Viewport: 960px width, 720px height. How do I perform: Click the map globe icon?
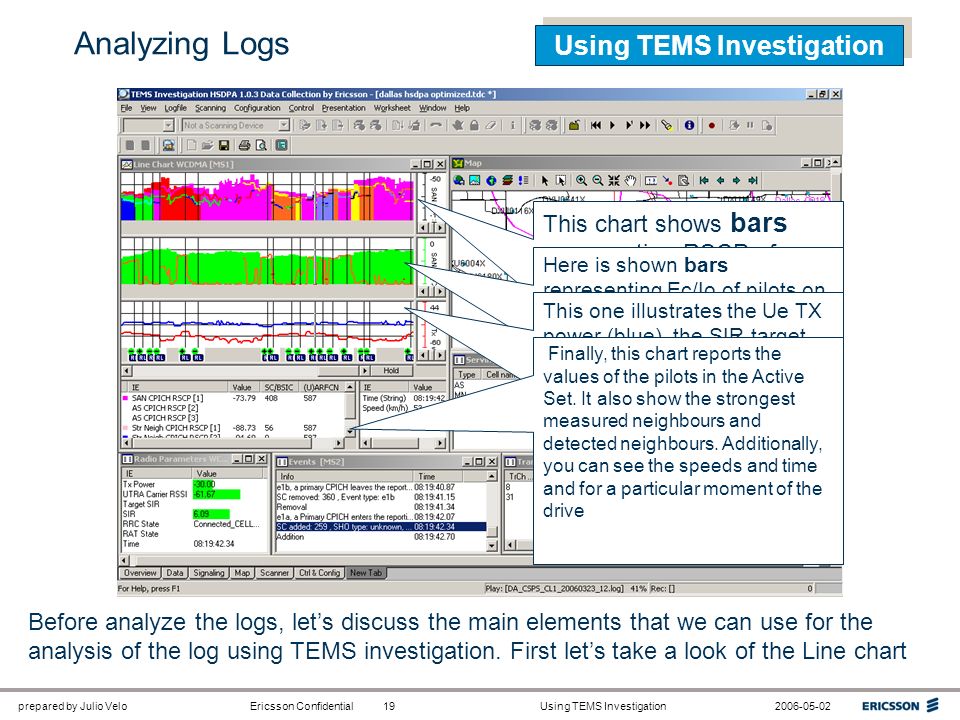[x=491, y=181]
